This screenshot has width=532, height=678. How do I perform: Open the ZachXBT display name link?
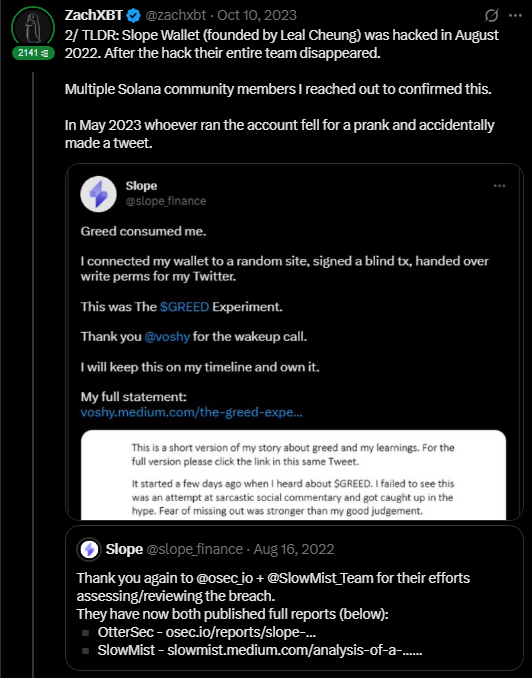click(94, 15)
